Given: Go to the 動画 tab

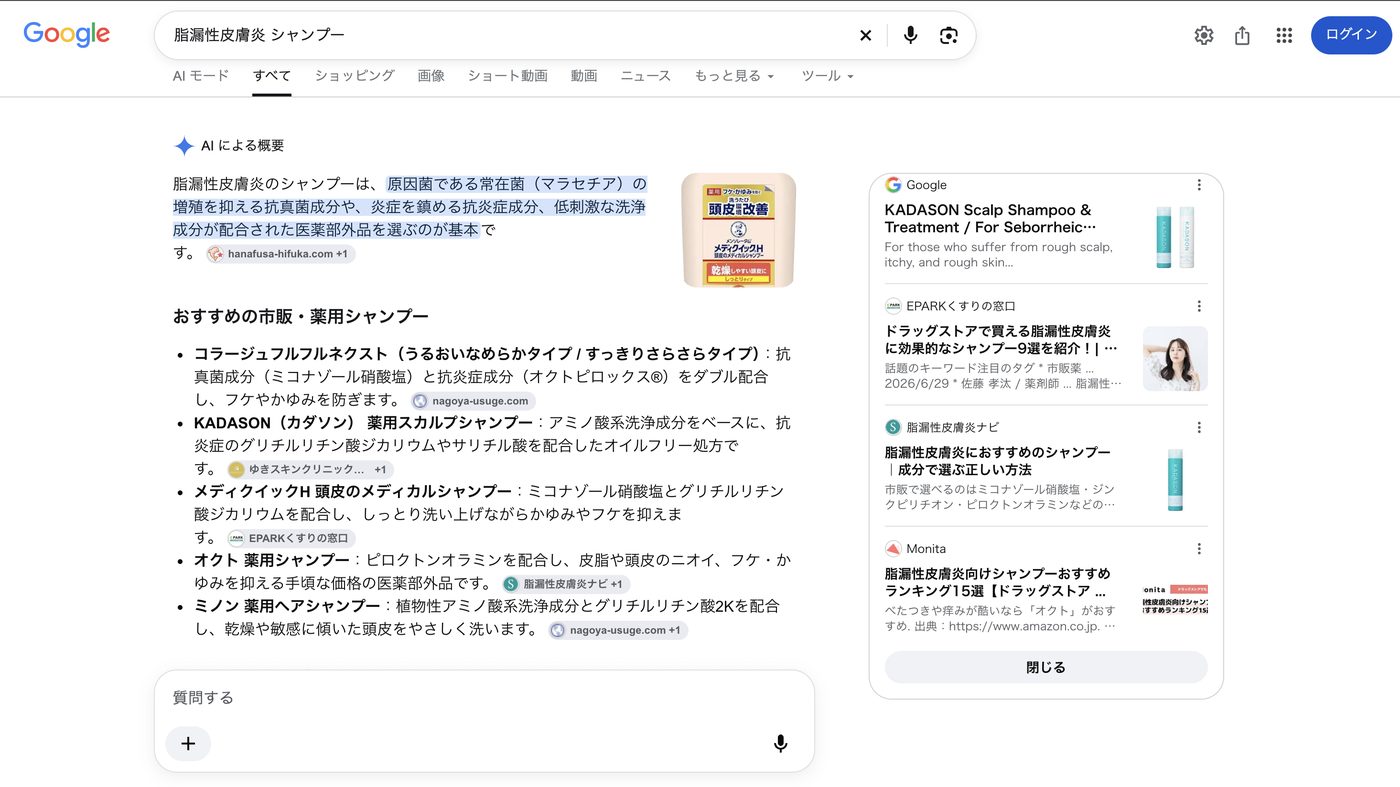Looking at the screenshot, I should tap(584, 76).
